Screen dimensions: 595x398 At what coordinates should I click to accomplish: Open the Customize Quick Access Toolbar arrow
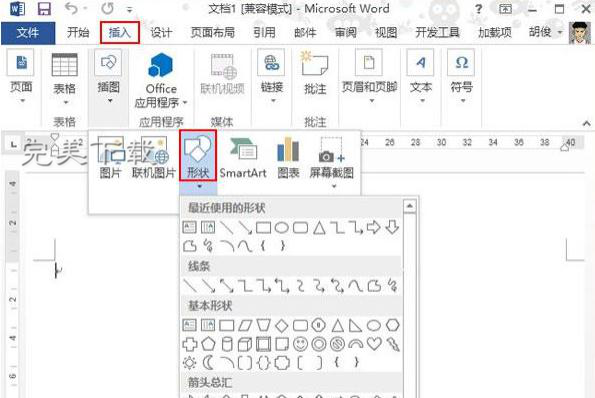(x=130, y=10)
